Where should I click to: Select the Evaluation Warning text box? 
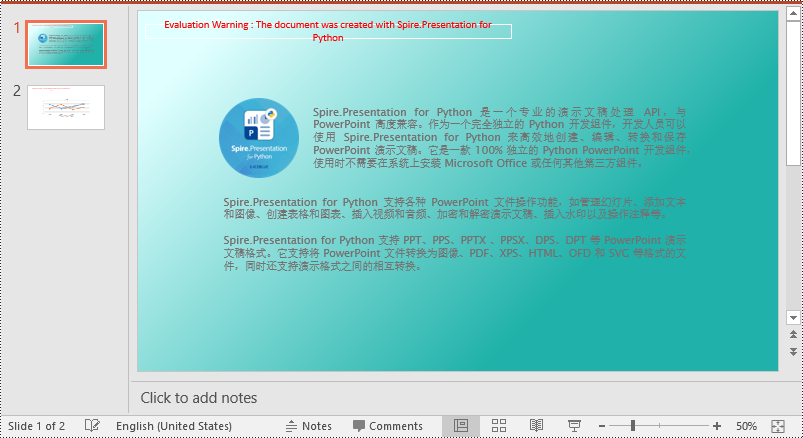pos(328,31)
